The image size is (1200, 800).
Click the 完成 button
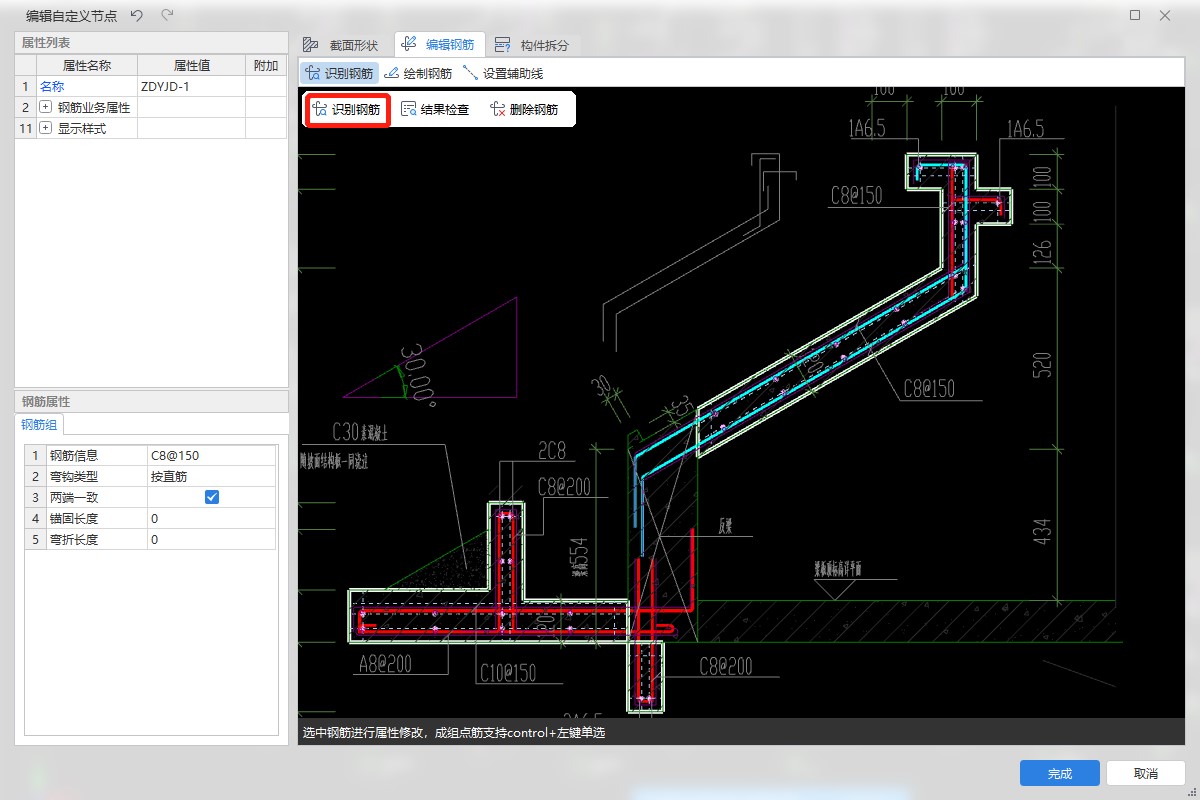(1059, 773)
